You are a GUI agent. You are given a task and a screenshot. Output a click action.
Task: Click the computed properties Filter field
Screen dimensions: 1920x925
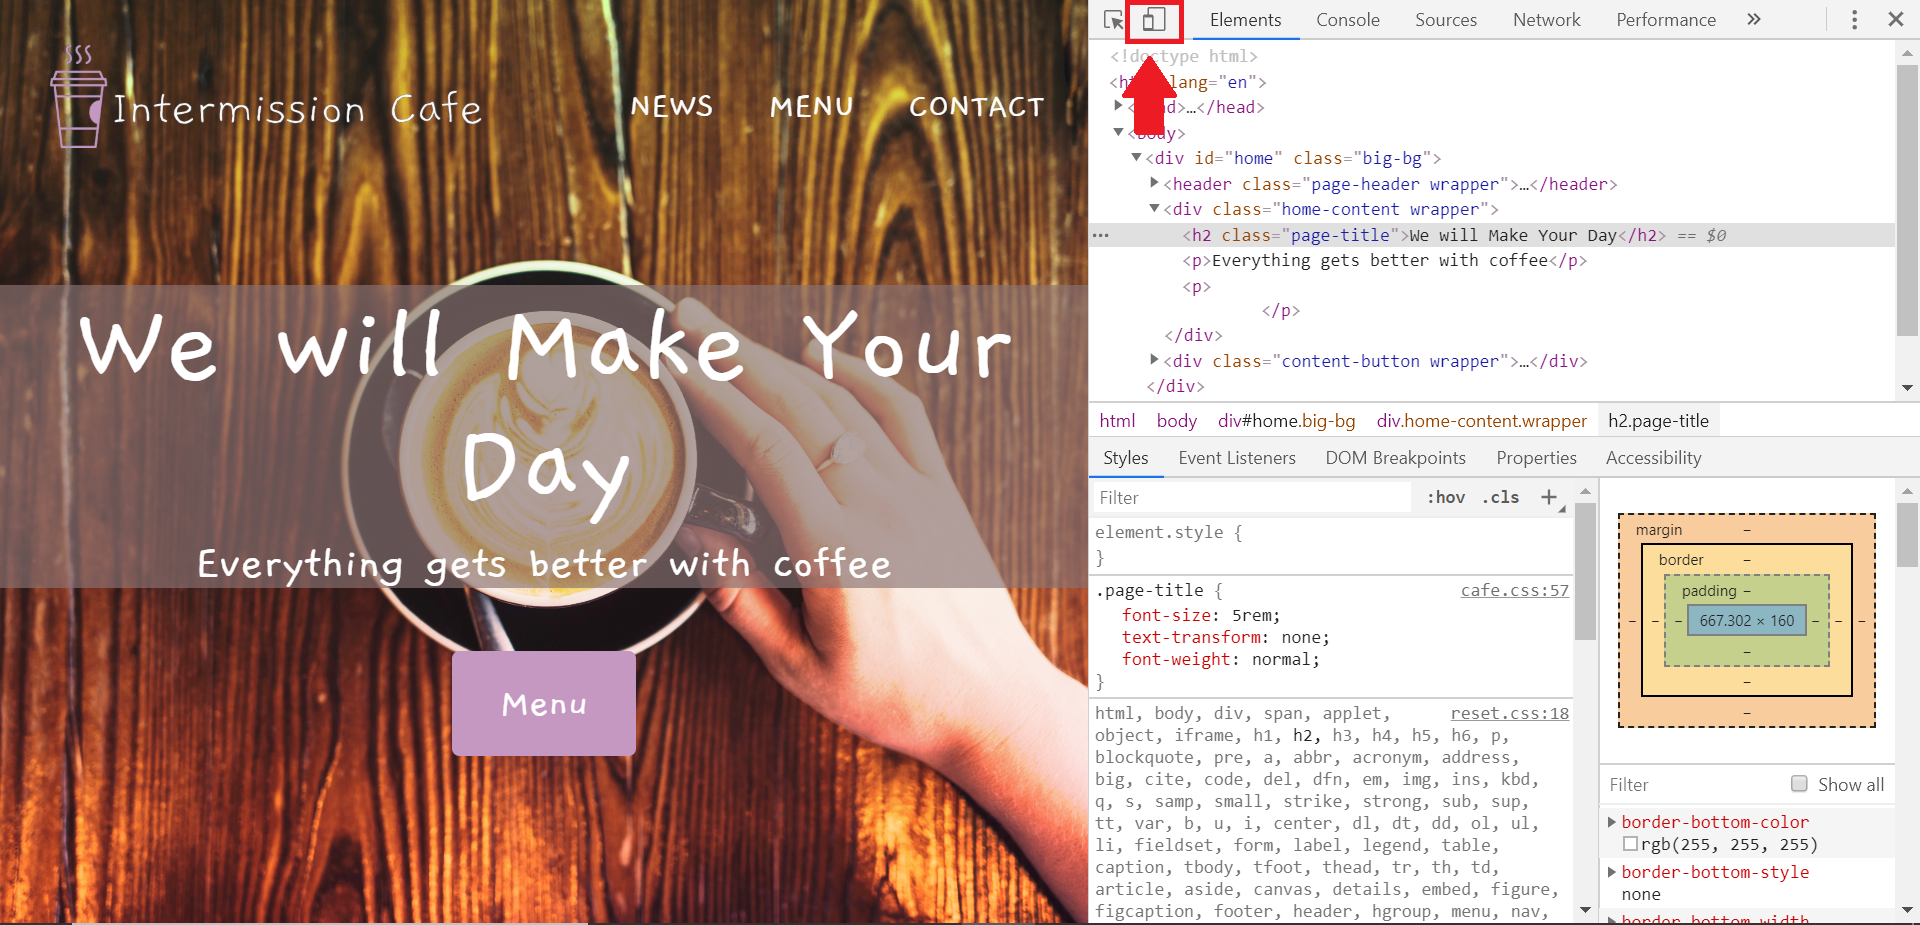1690,785
